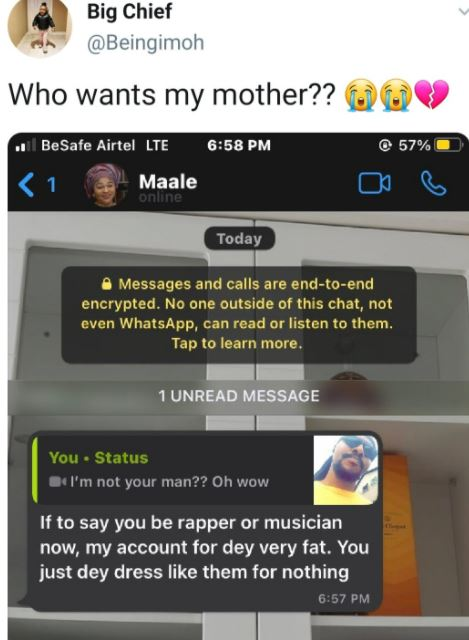Open Big Chief's profile avatar
Screen dimensions: 469x640
40,26
